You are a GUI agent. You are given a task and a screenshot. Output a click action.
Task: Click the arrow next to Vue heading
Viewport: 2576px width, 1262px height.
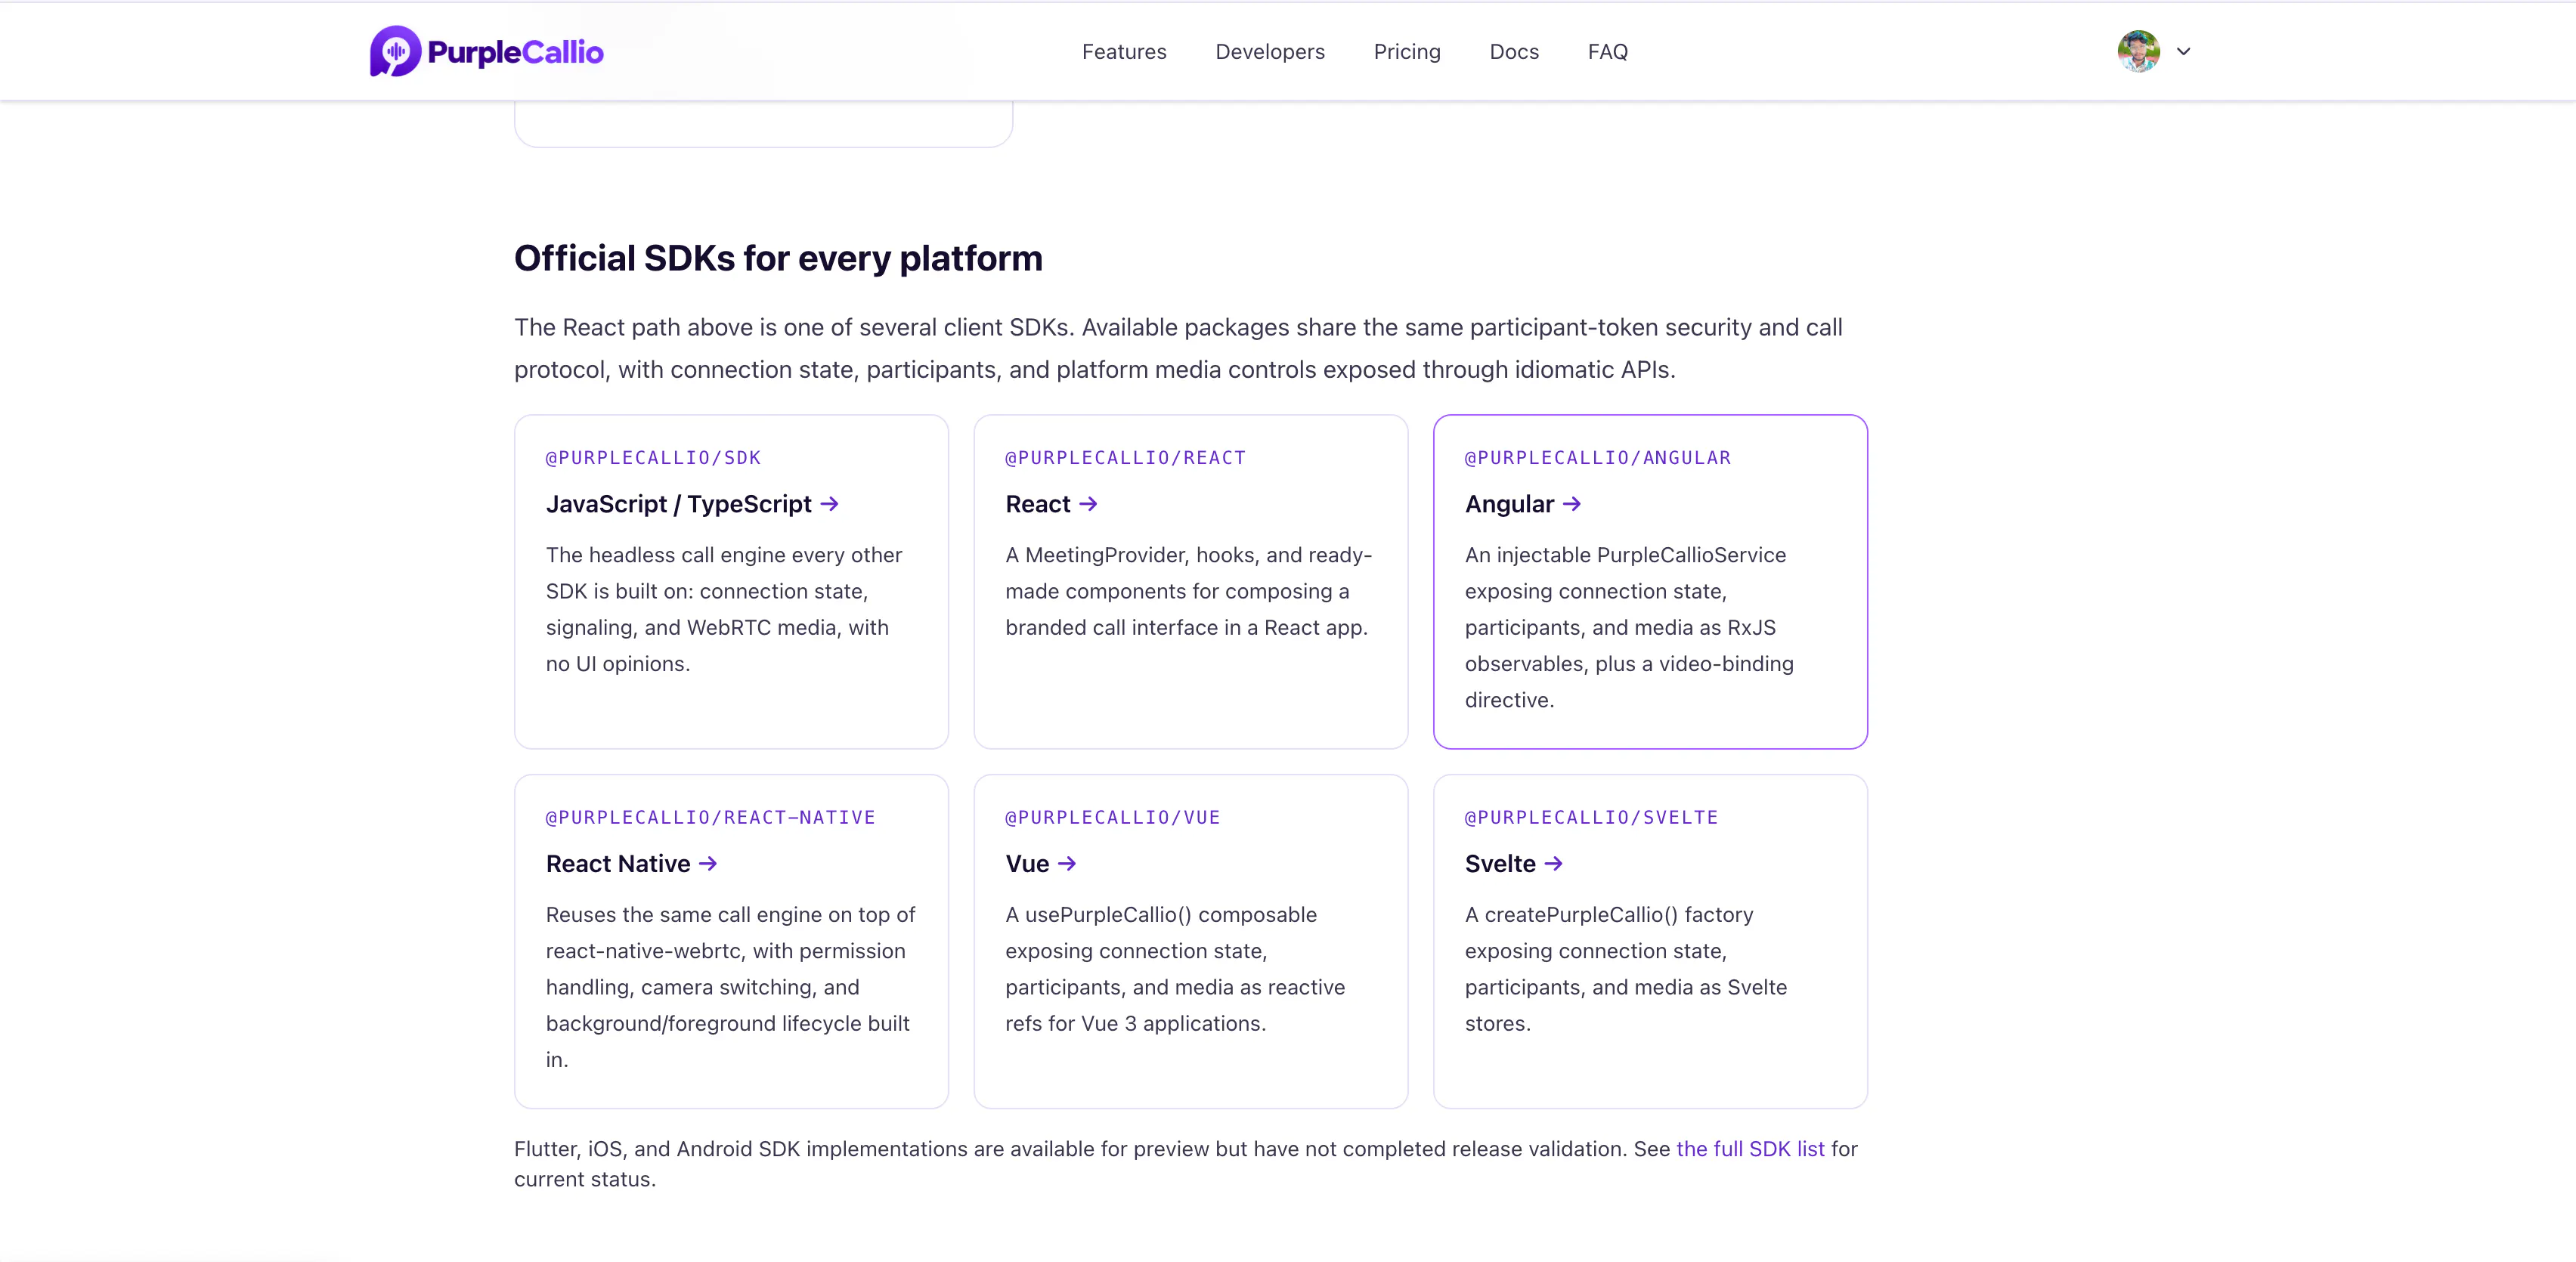pyautogui.click(x=1067, y=864)
